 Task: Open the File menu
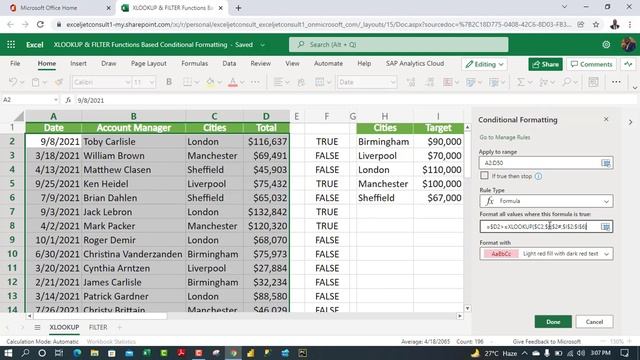click(x=15, y=64)
